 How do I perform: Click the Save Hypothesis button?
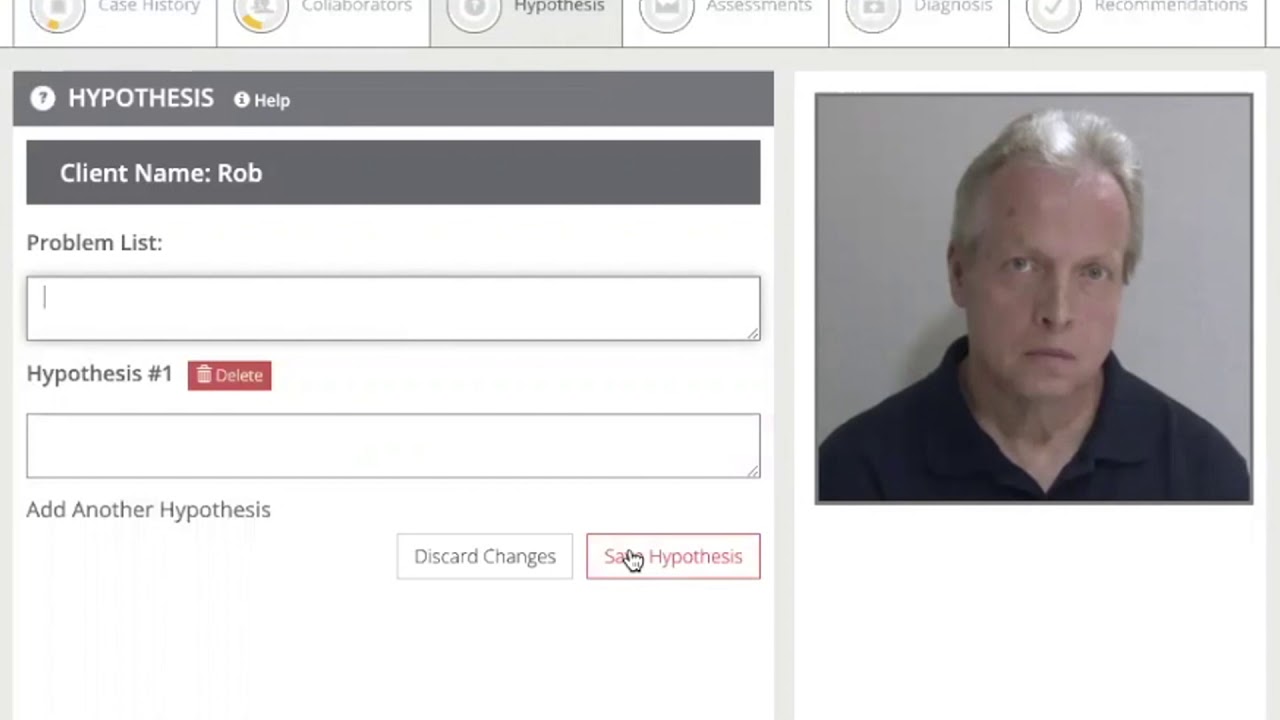(x=673, y=556)
